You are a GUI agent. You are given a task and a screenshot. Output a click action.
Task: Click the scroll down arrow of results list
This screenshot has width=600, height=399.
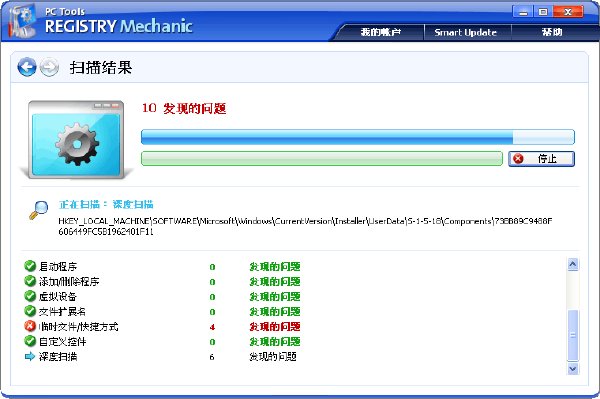573,369
